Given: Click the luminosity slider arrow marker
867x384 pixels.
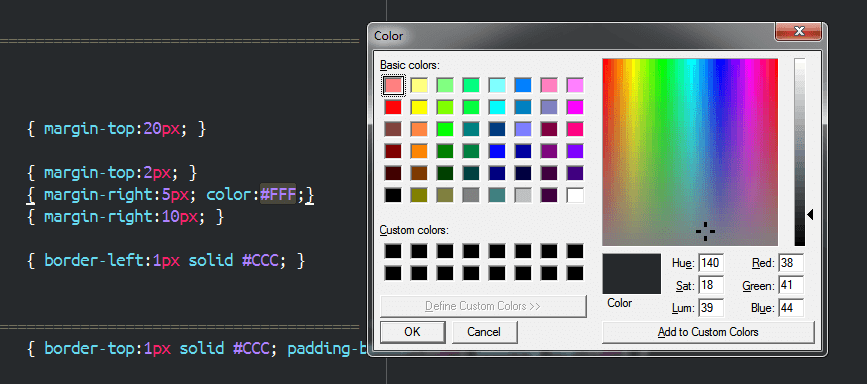Looking at the screenshot, I should point(809,214).
